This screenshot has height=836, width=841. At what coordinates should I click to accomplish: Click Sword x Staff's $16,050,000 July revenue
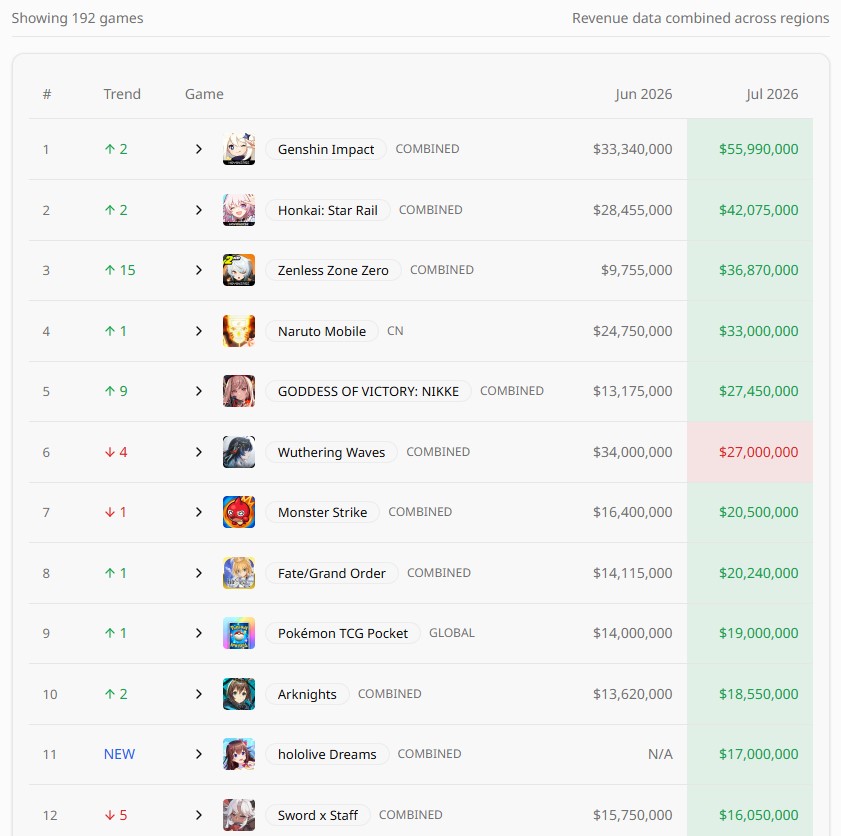(x=758, y=815)
